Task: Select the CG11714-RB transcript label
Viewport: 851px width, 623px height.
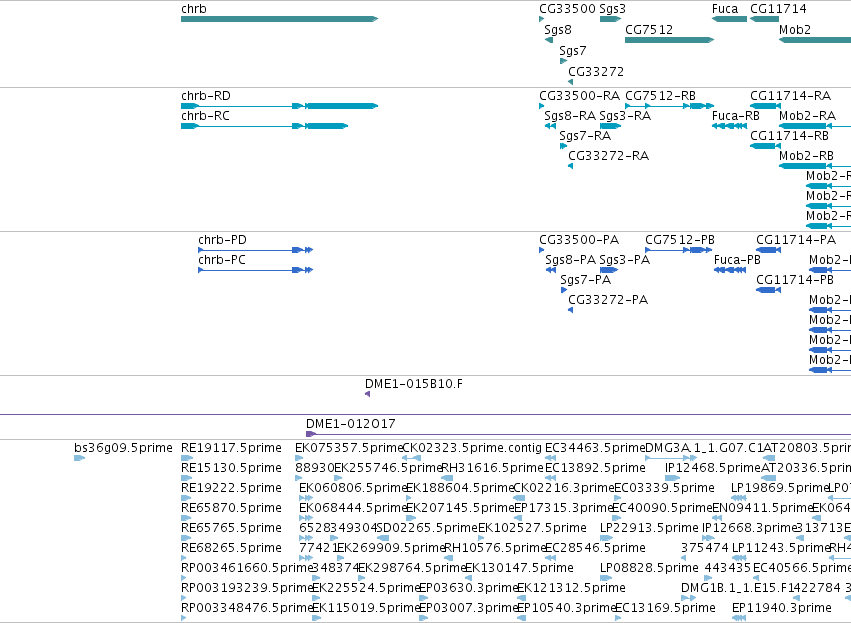Action: coord(790,136)
